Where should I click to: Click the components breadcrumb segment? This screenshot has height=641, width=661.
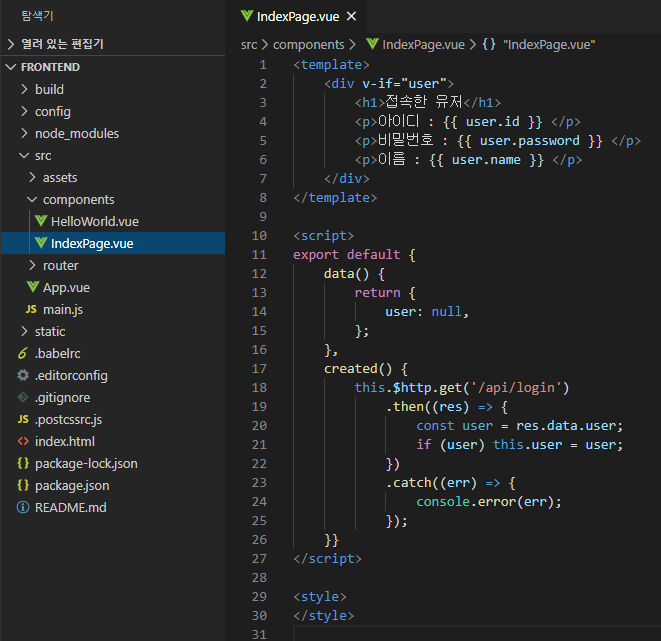309,45
